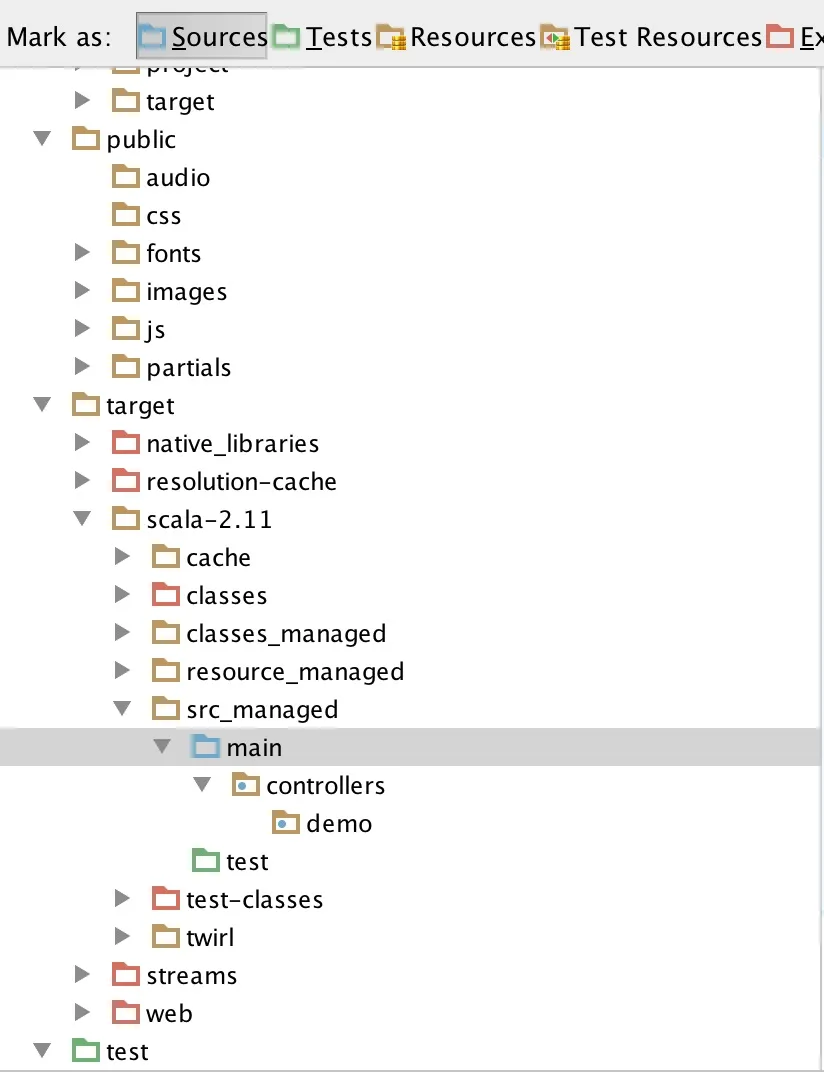Click the partials folder icon
Screen dimensions: 824x1072
pos(126,366)
